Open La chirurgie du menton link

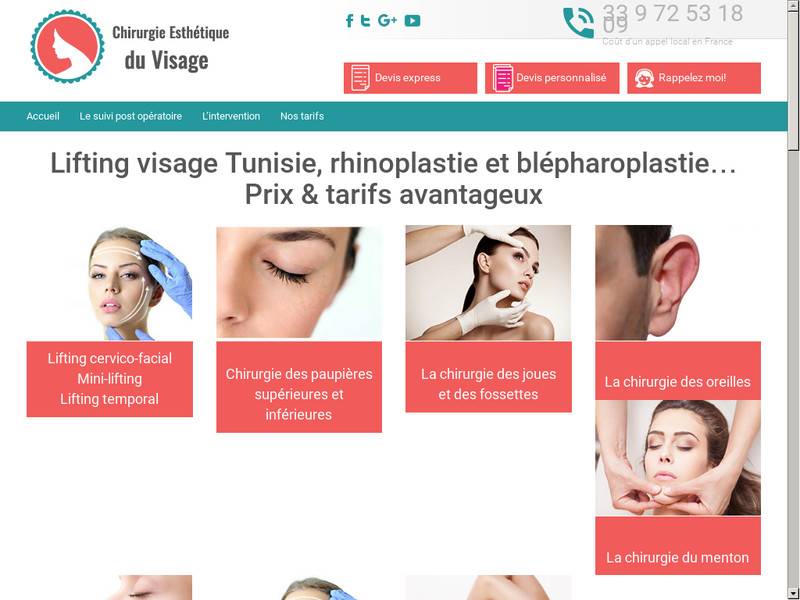tap(678, 557)
